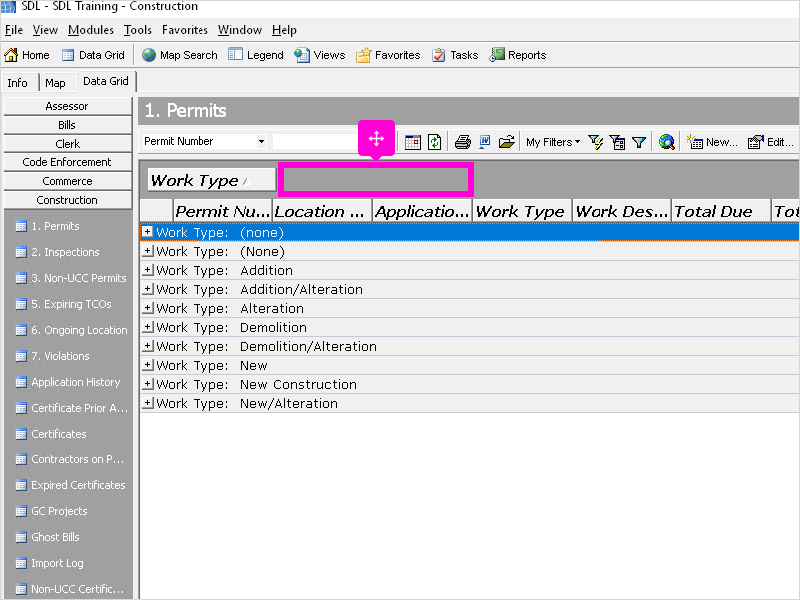Select the Code Enforcement module button
800x600 pixels.
[x=67, y=162]
